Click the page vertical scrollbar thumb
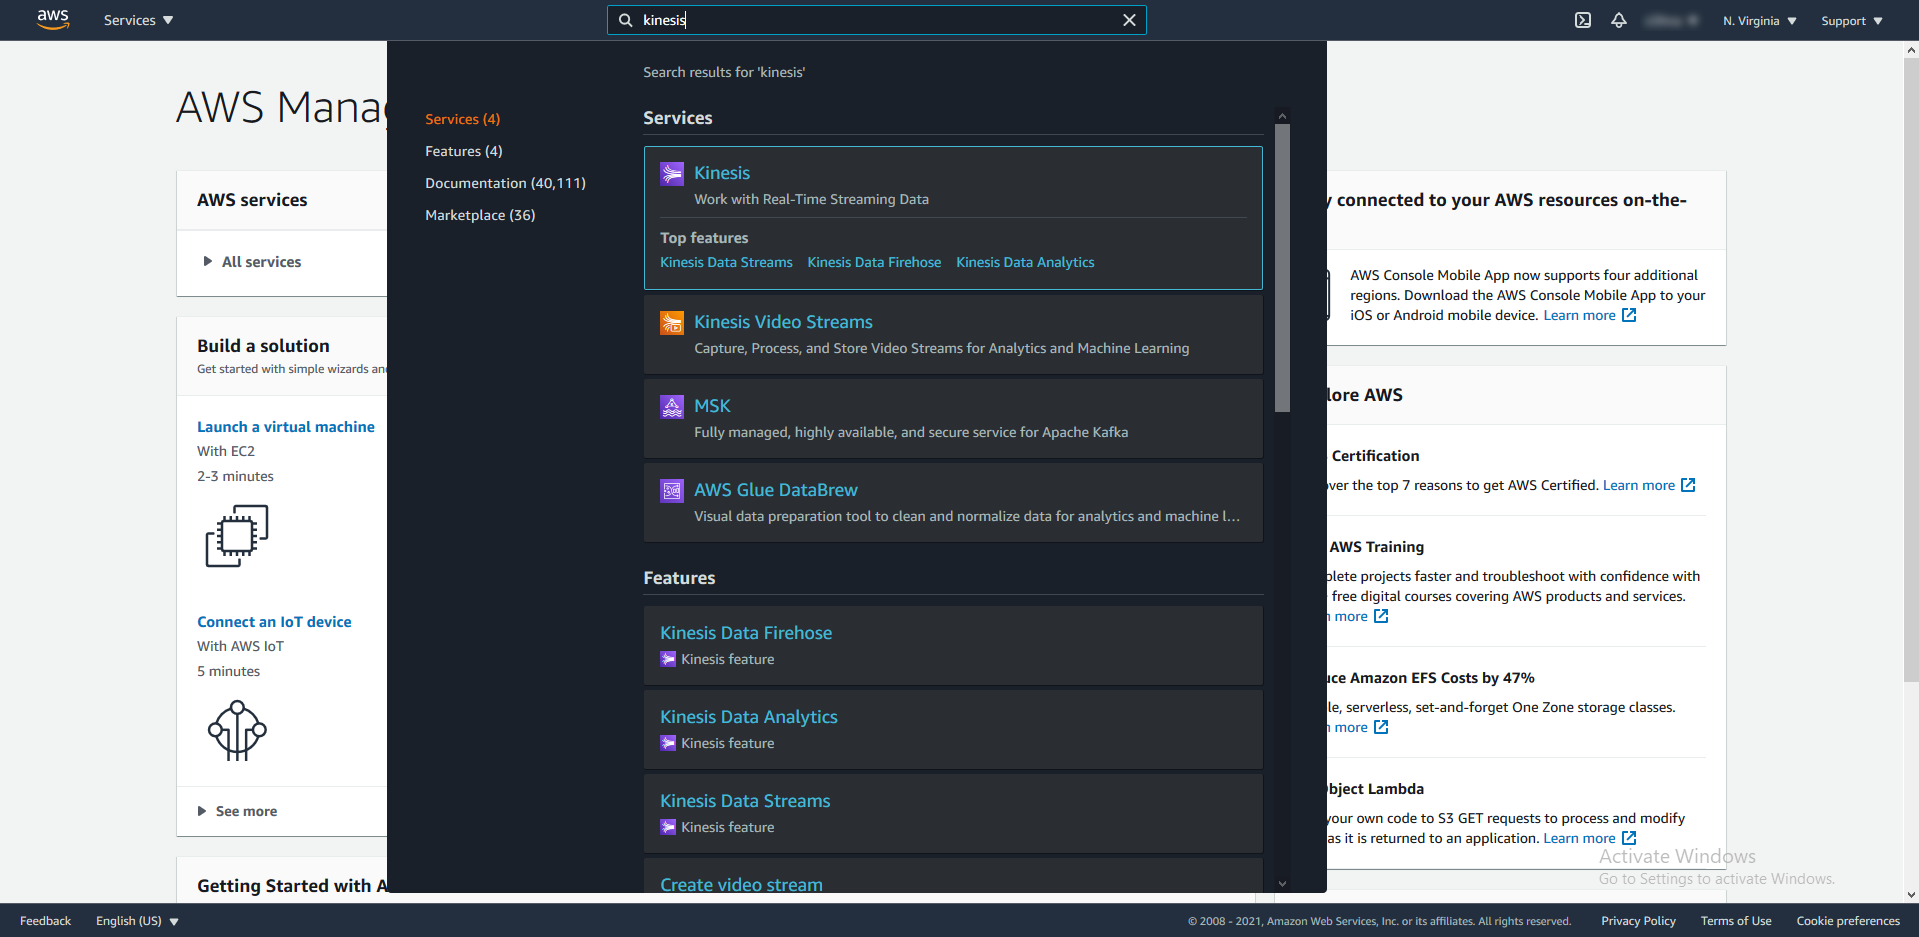Screen dimensions: 1919x937 [1911, 370]
